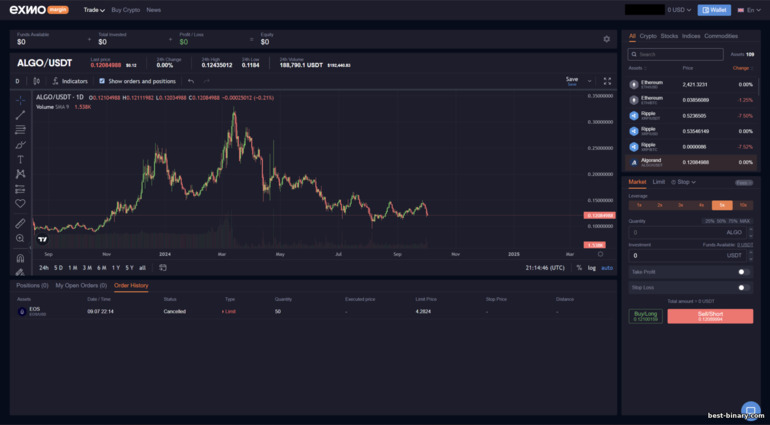Open the chart patterns tool

20,174
